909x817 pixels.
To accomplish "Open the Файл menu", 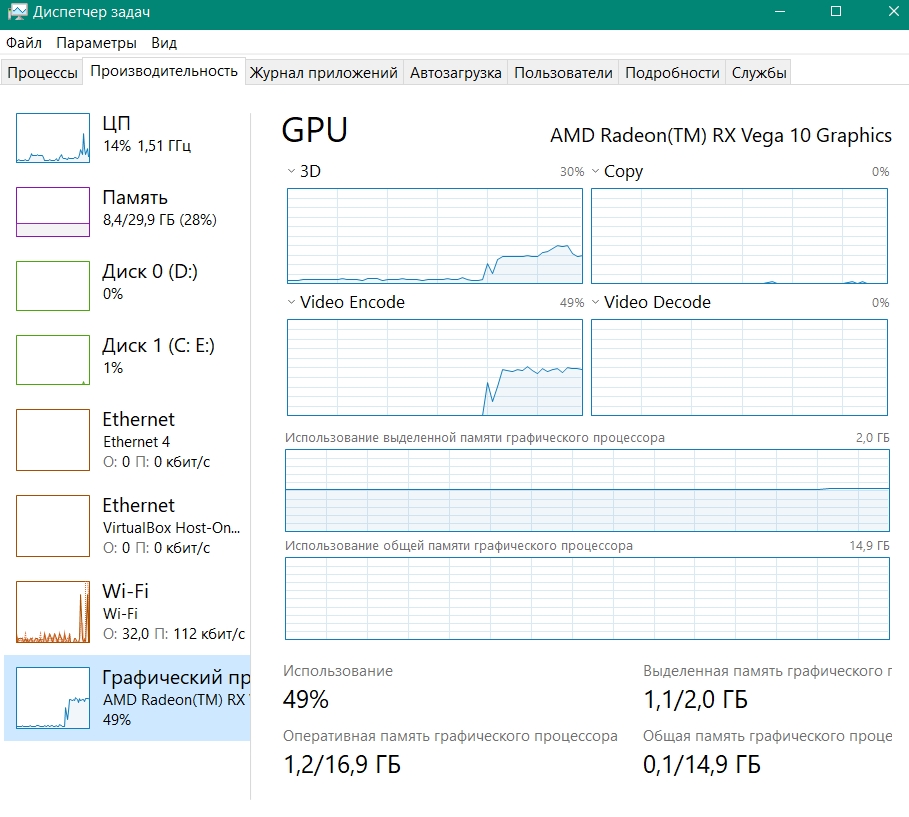I will tap(24, 43).
